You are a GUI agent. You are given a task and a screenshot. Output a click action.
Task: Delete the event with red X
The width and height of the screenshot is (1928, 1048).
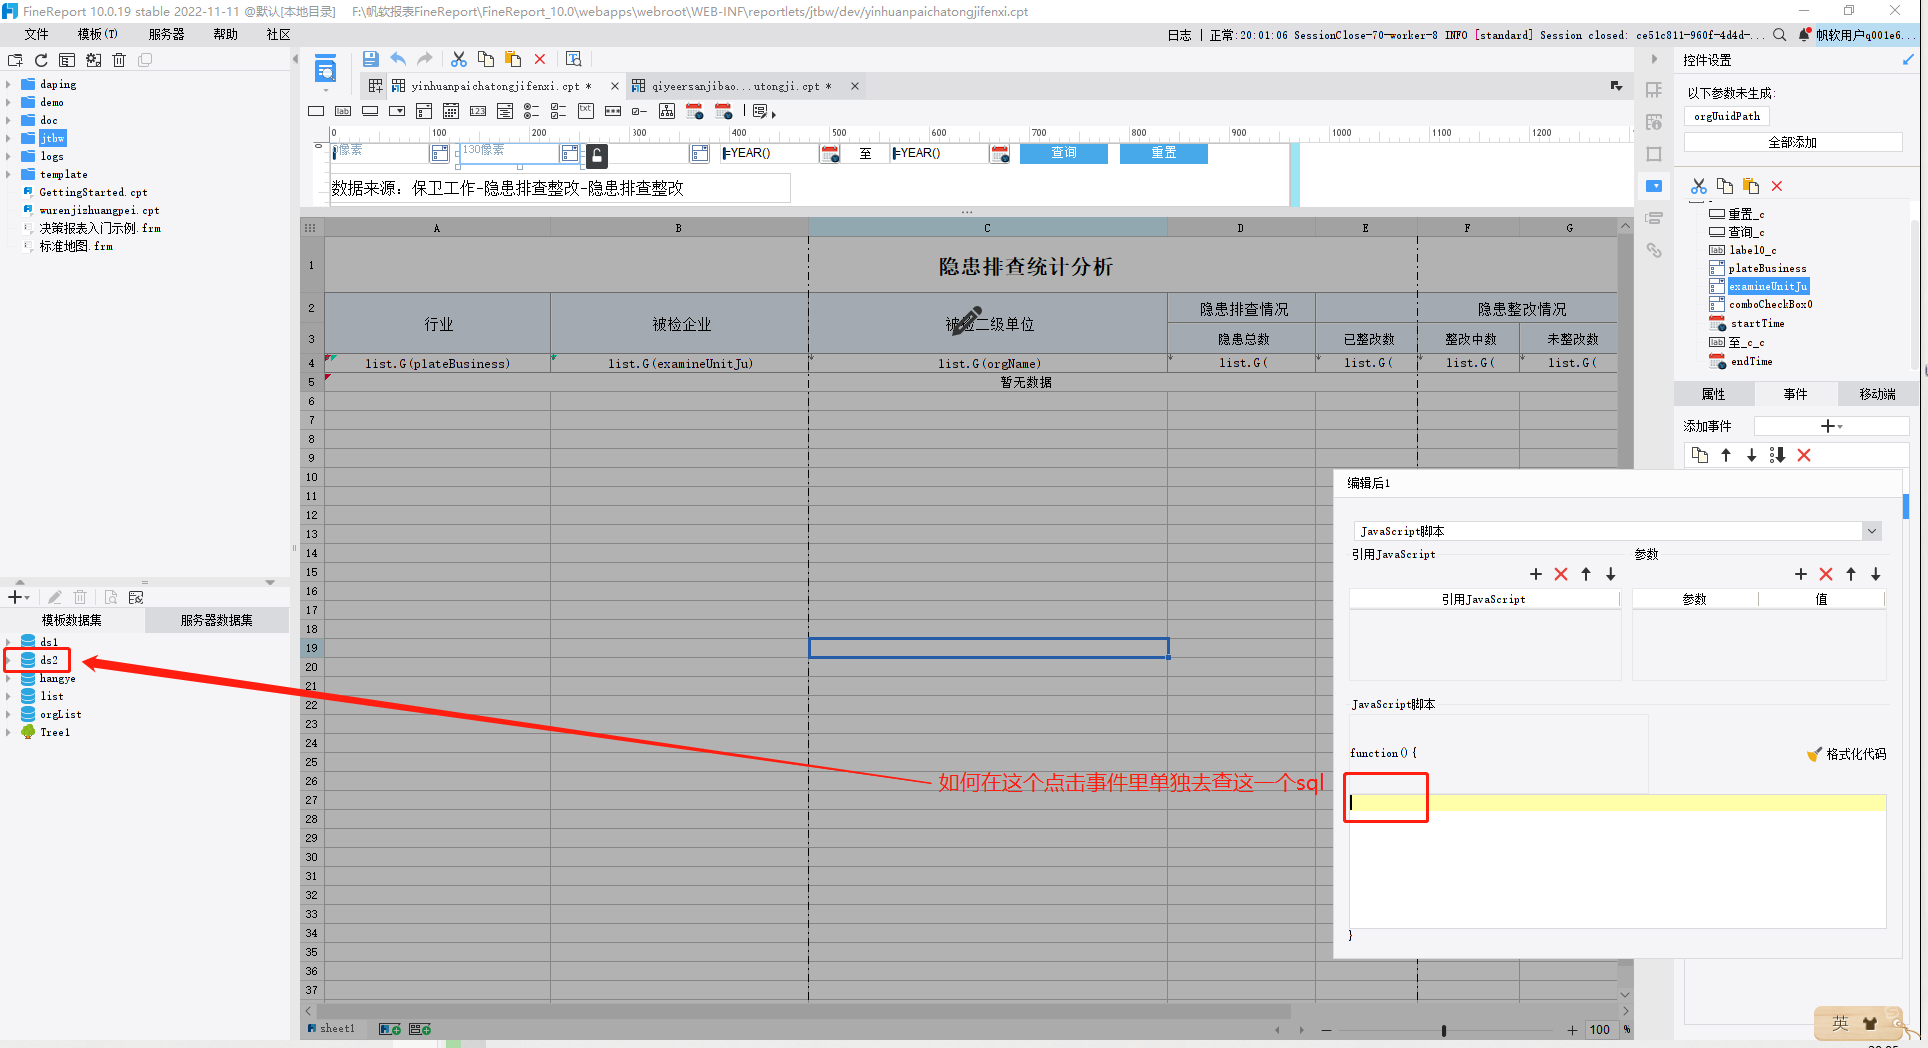point(1804,455)
